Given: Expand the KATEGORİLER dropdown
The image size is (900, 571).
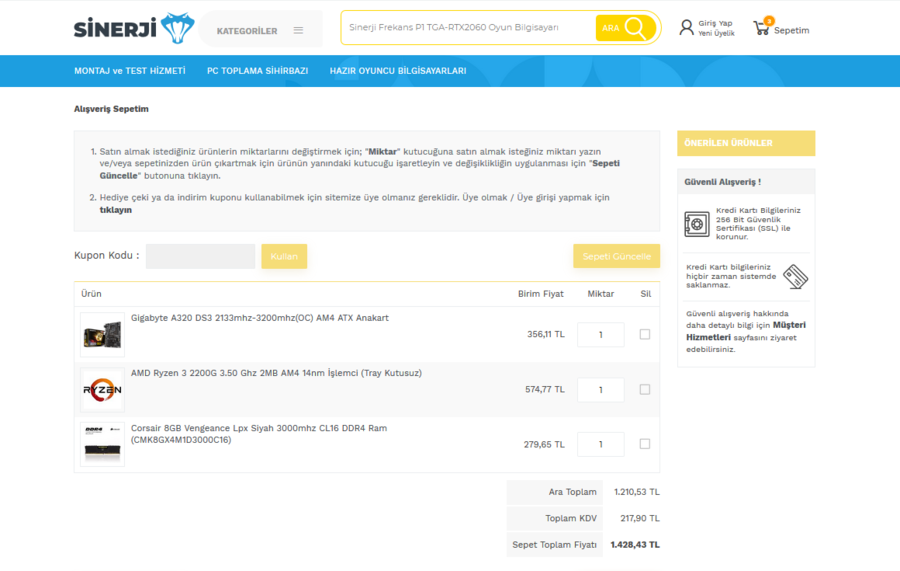Looking at the screenshot, I should click(x=261, y=29).
